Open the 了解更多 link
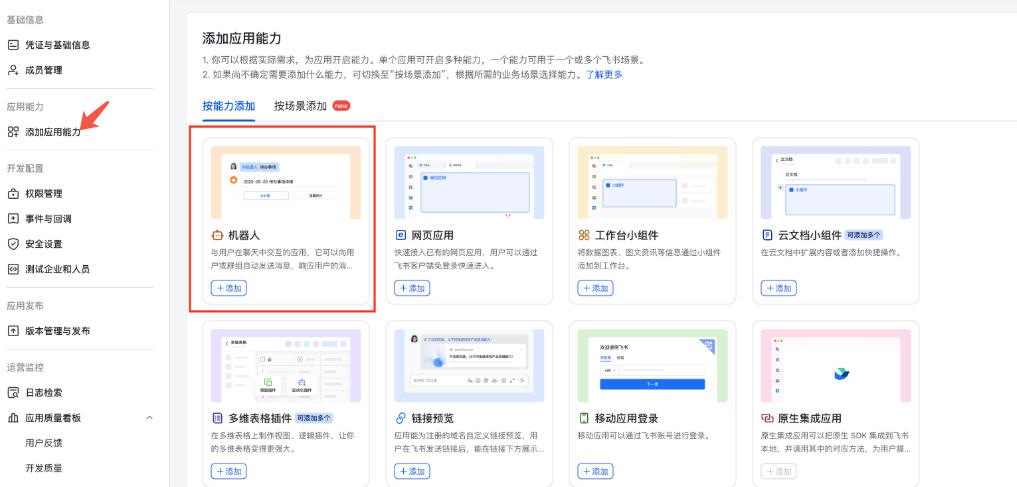1017x487 pixels. 604,75
